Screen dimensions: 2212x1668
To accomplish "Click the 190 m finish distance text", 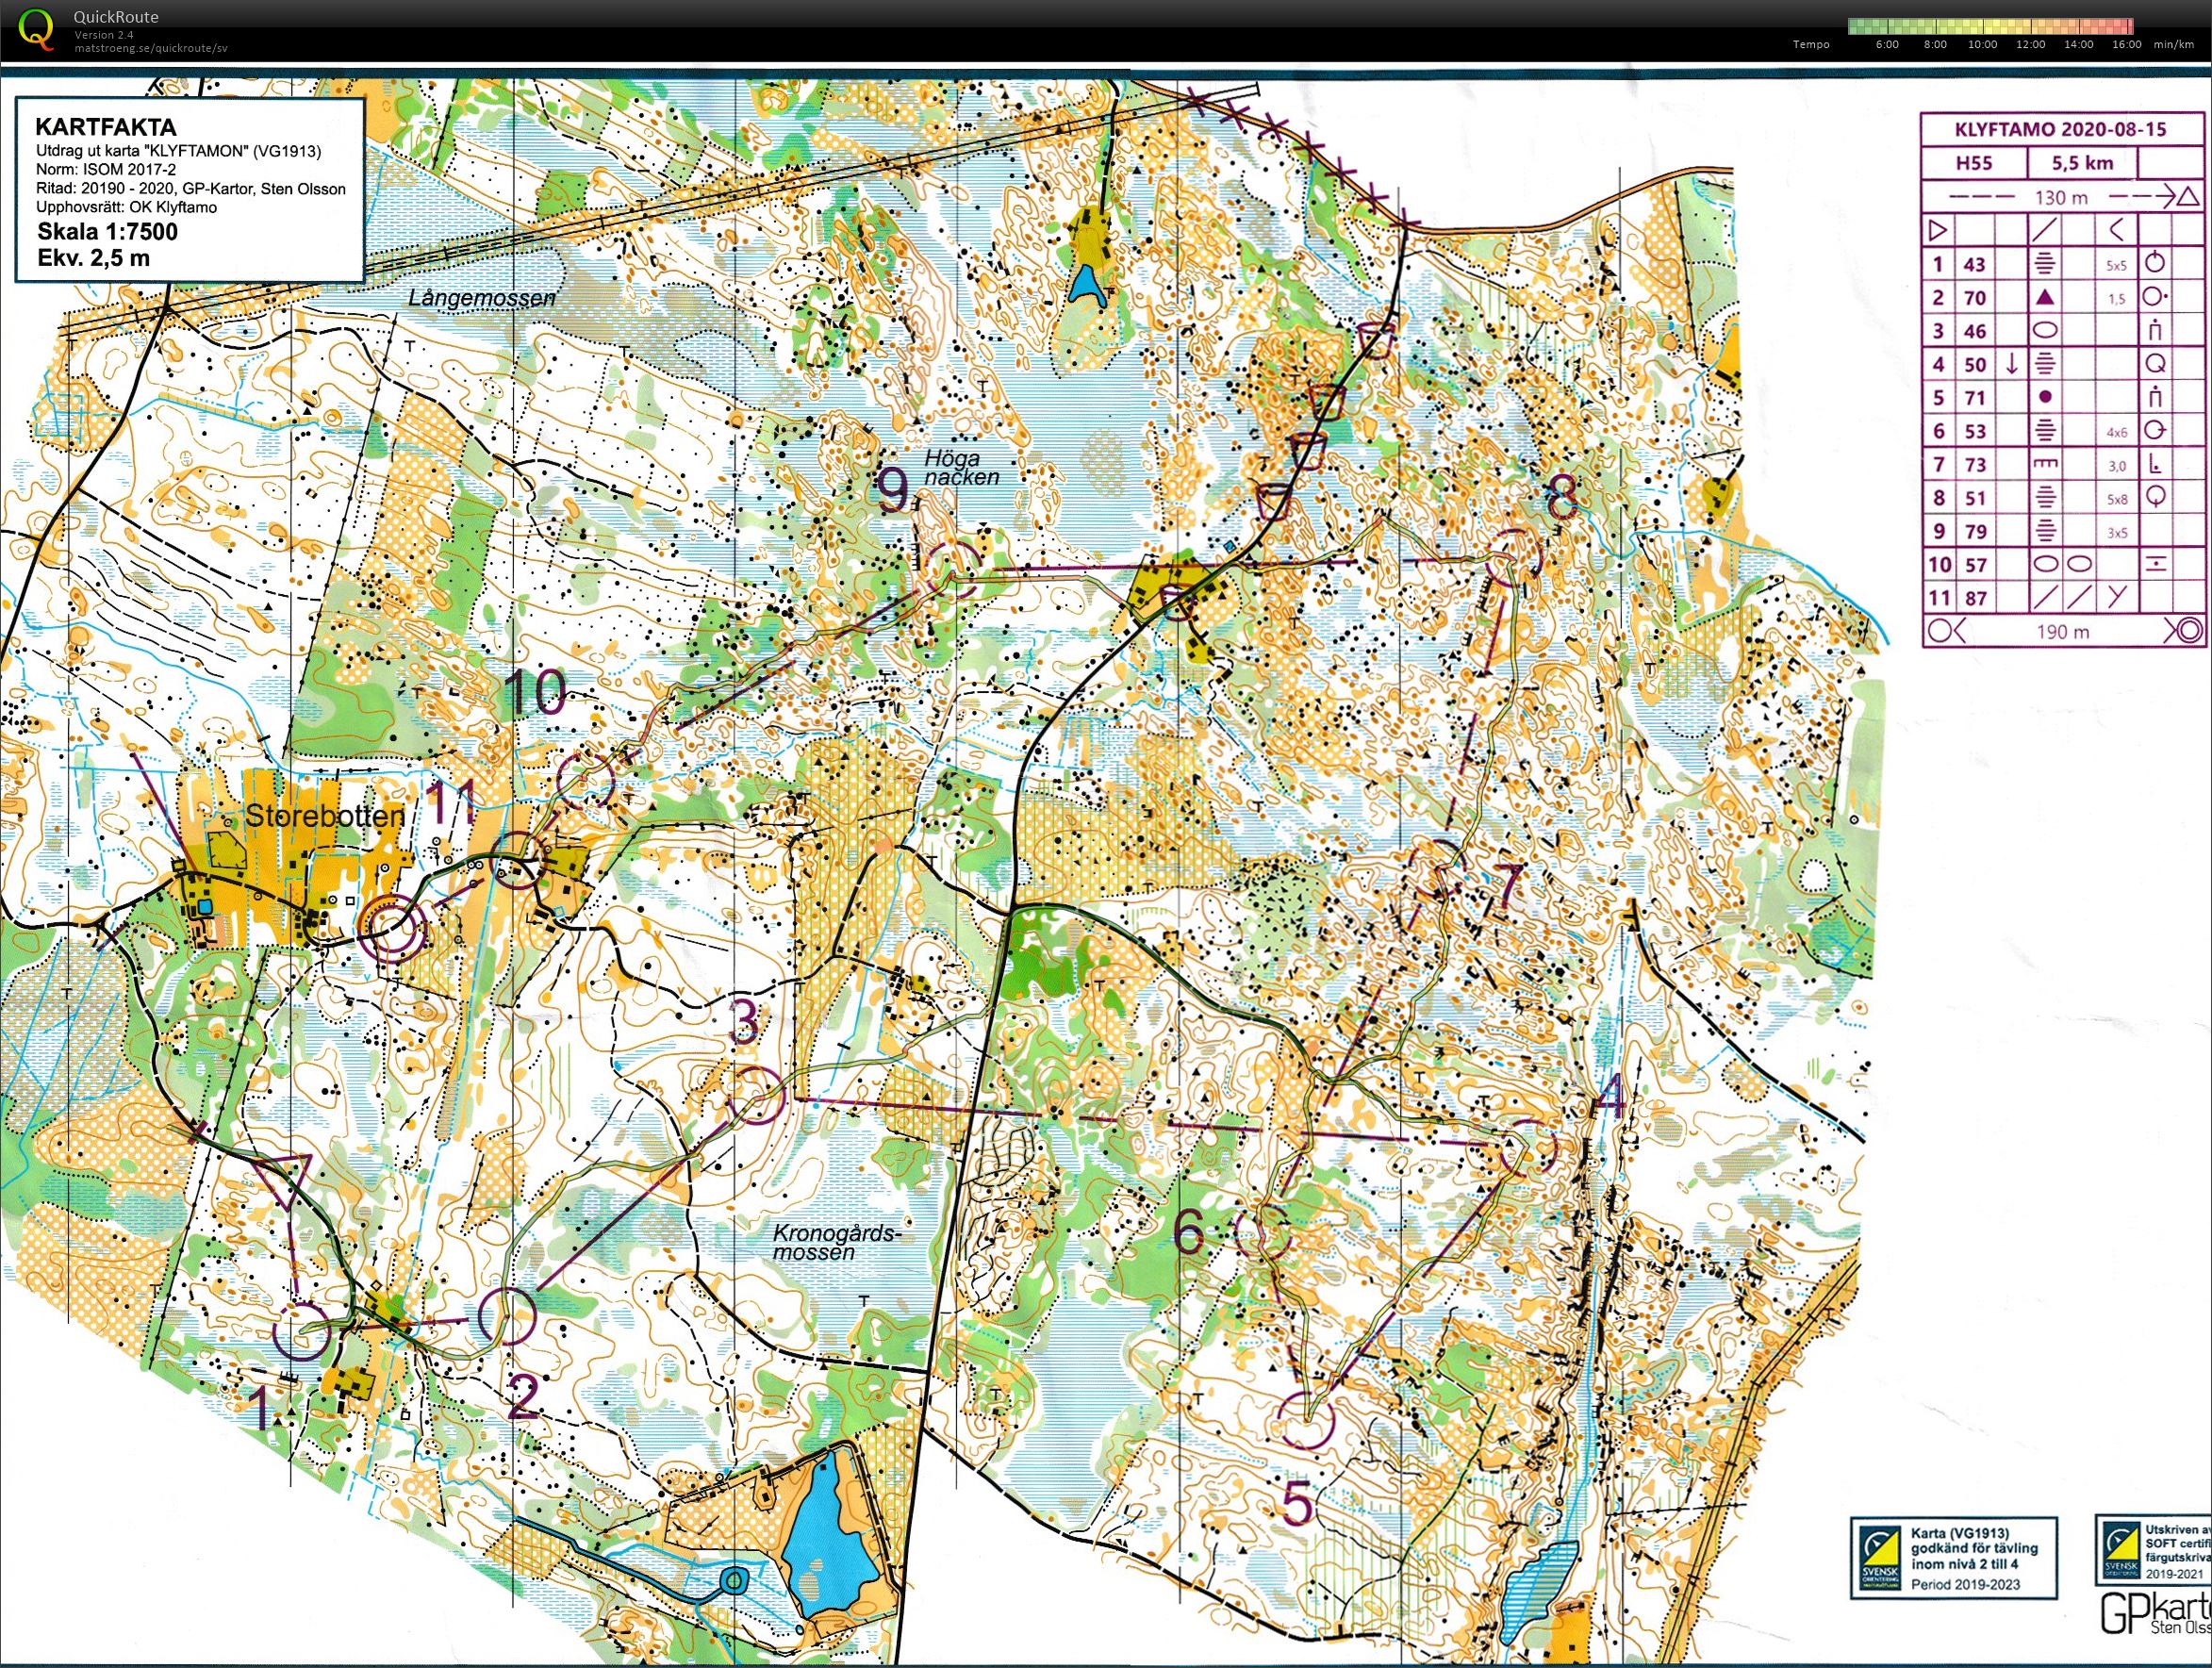I will click(x=2061, y=631).
